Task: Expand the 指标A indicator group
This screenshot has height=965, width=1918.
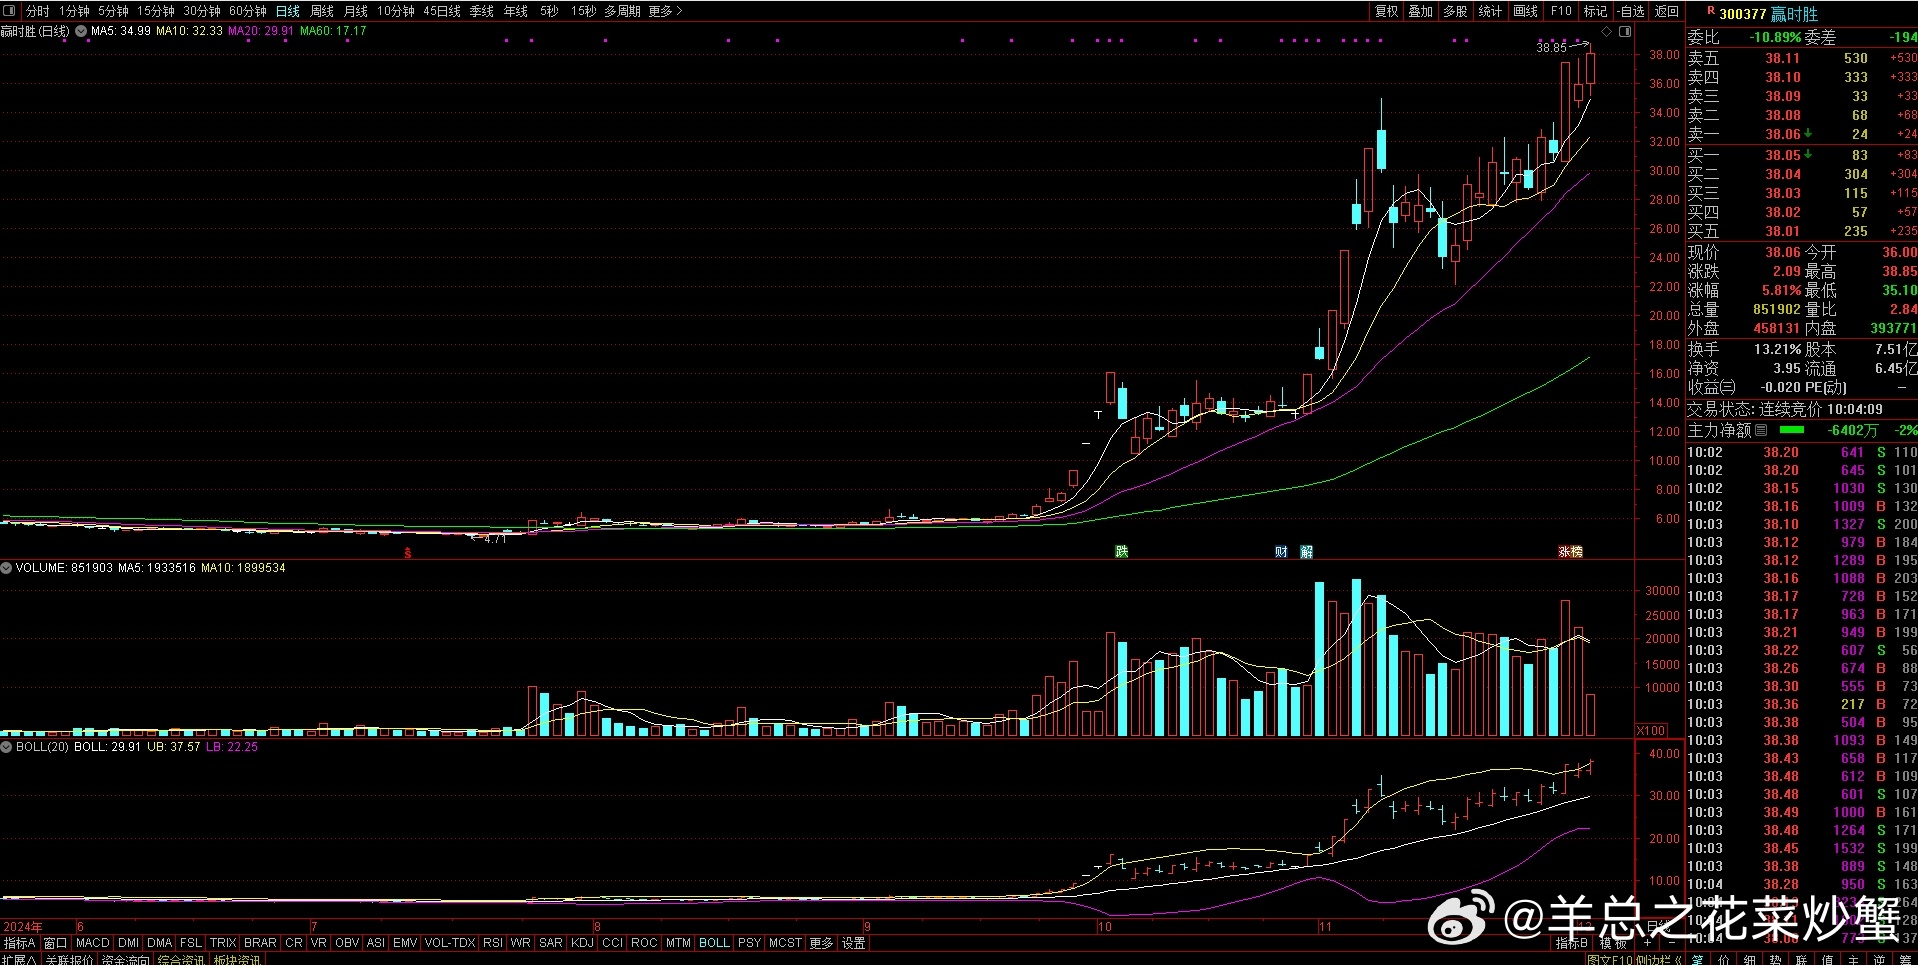Action: pyautogui.click(x=19, y=943)
